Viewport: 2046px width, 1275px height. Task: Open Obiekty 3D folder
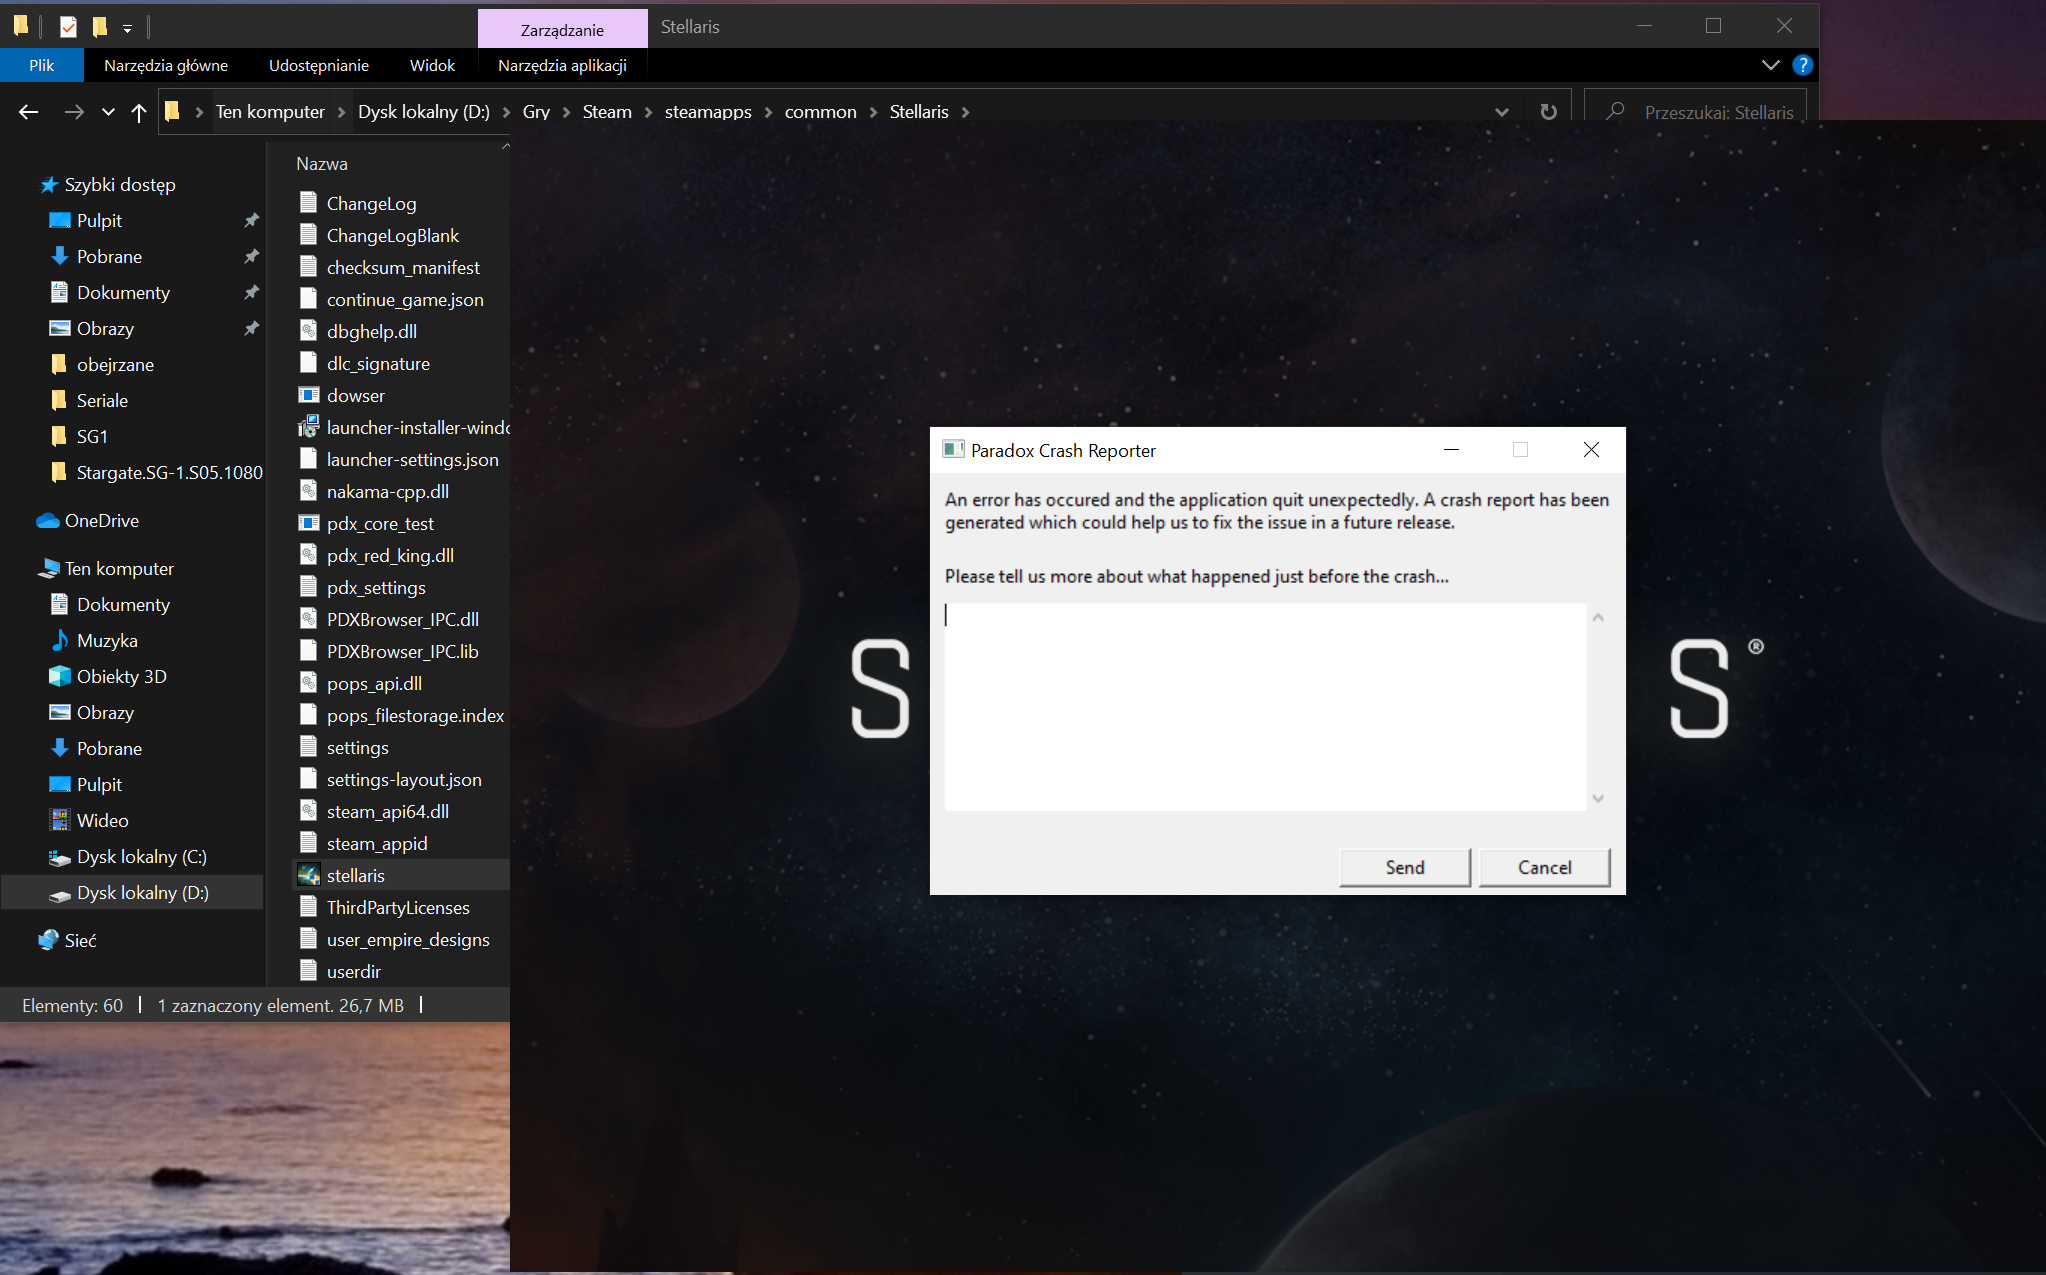pyautogui.click(x=121, y=676)
